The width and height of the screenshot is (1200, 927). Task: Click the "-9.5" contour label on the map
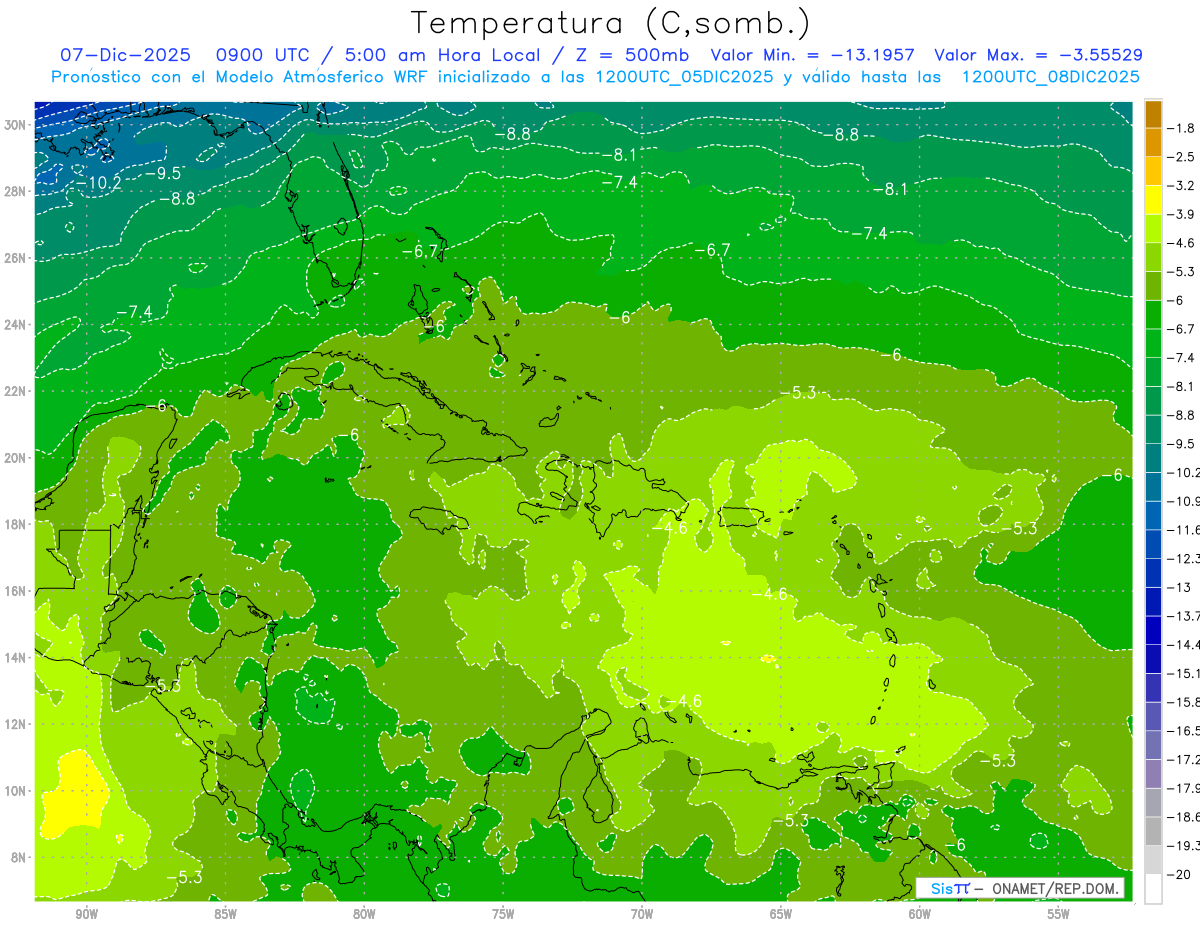(163, 173)
